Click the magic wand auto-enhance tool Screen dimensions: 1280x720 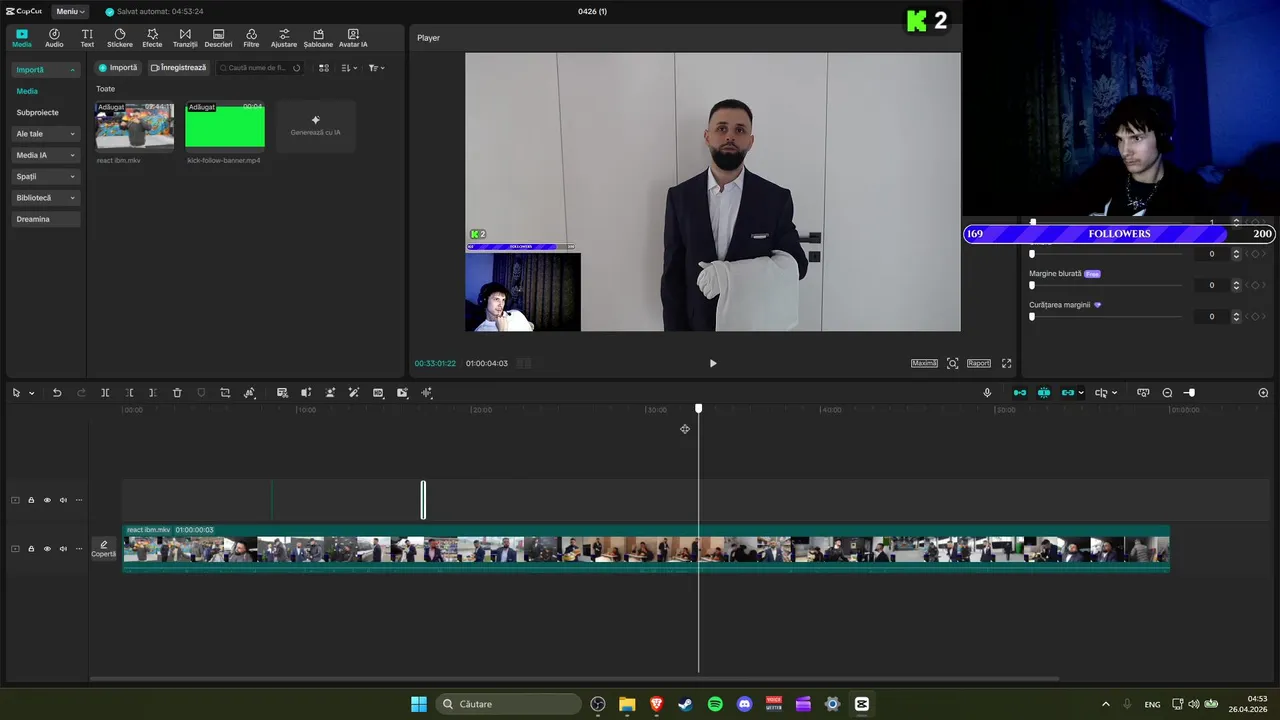pyautogui.click(x=354, y=393)
